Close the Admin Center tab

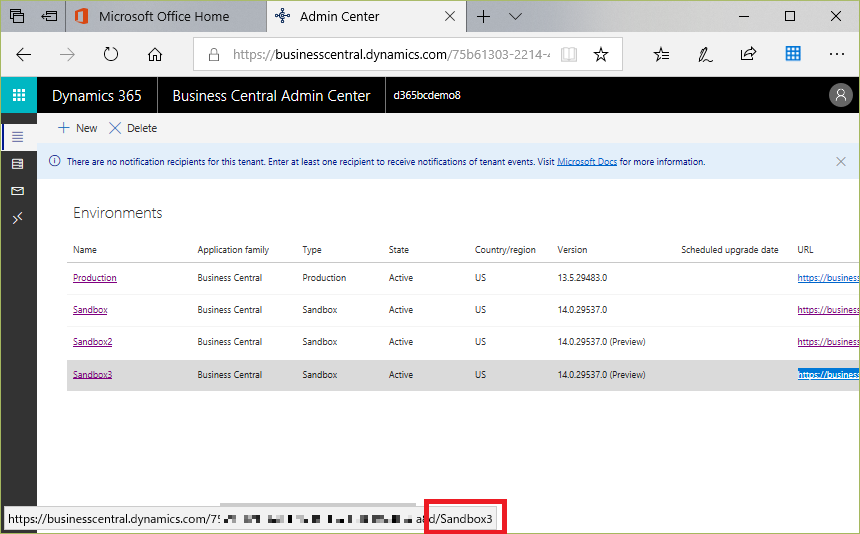click(450, 16)
